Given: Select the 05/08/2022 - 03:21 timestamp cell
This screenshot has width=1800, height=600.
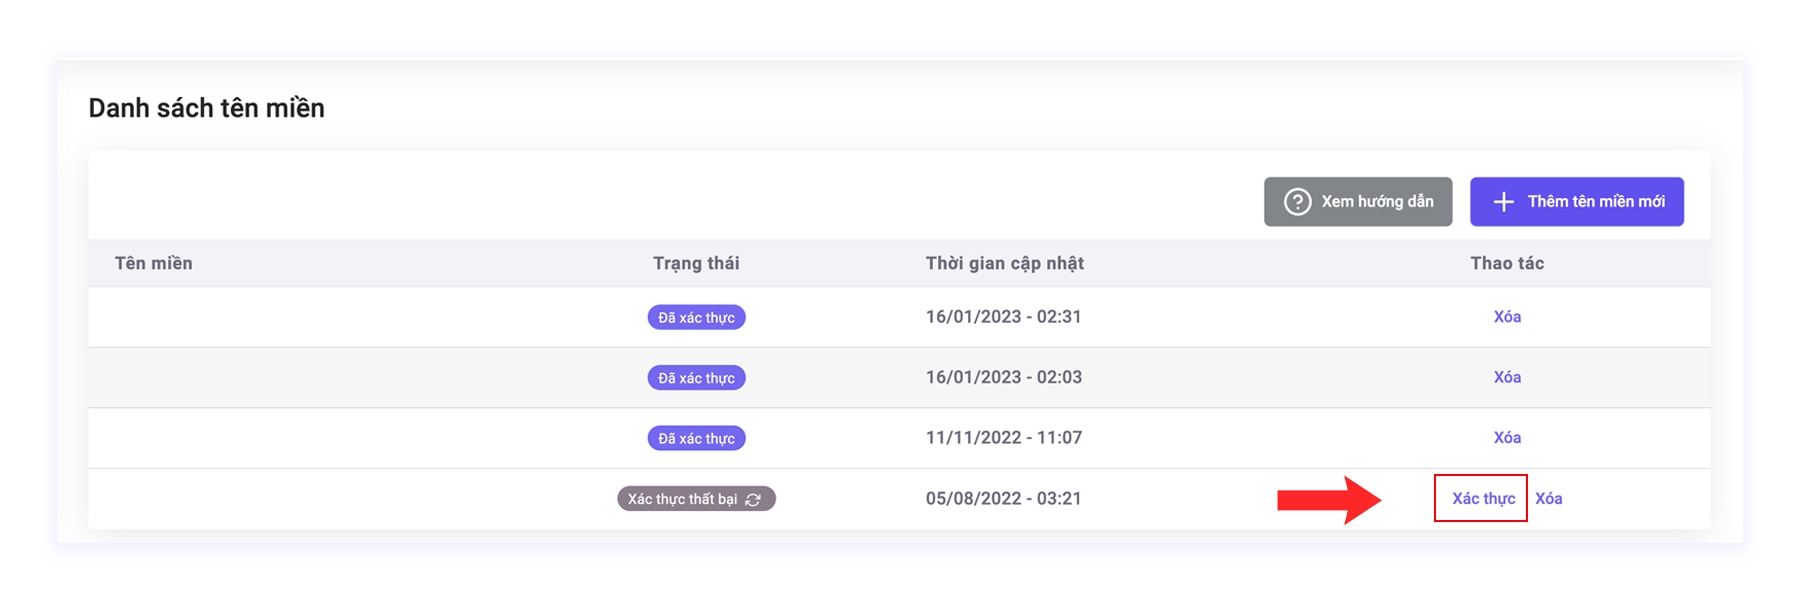Looking at the screenshot, I should click(1003, 498).
